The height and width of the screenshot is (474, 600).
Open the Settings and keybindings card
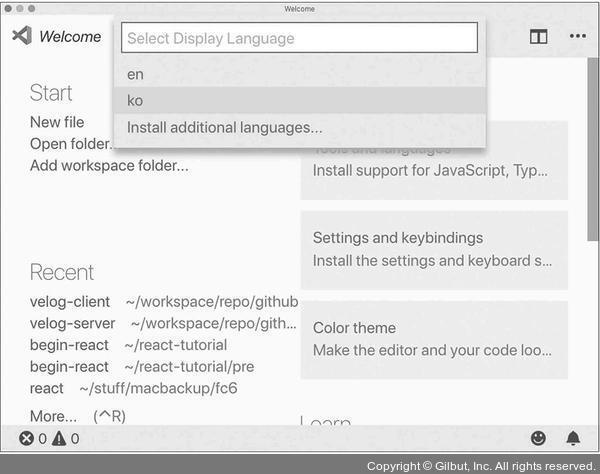point(434,250)
